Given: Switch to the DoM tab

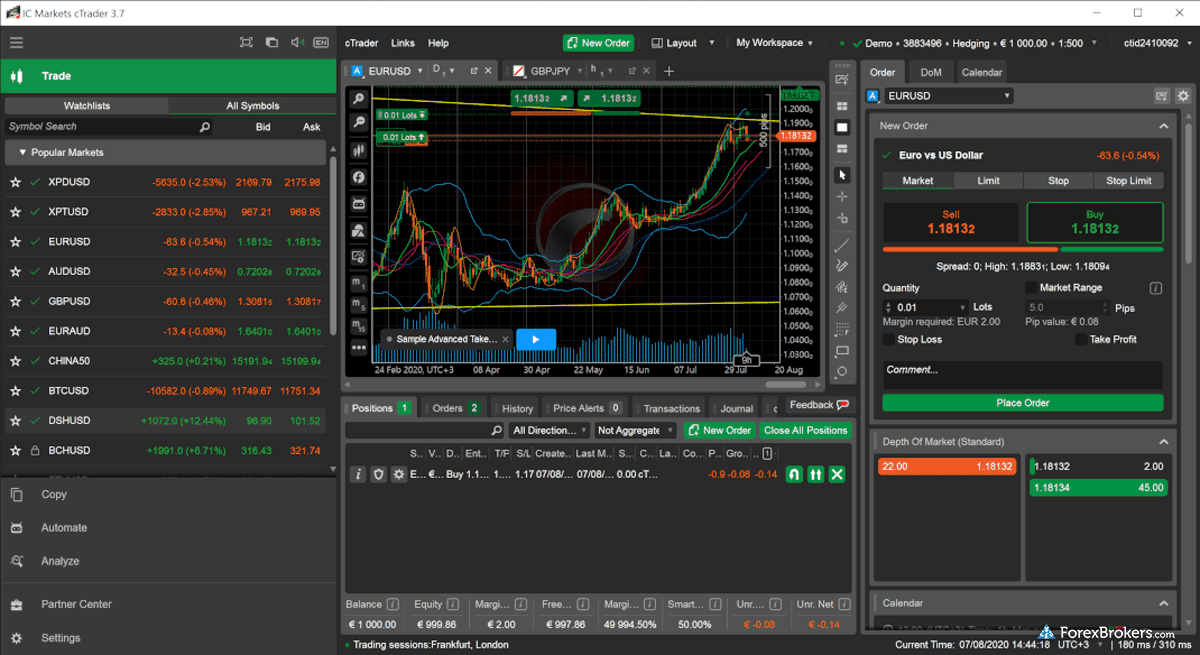Looking at the screenshot, I should (931, 72).
